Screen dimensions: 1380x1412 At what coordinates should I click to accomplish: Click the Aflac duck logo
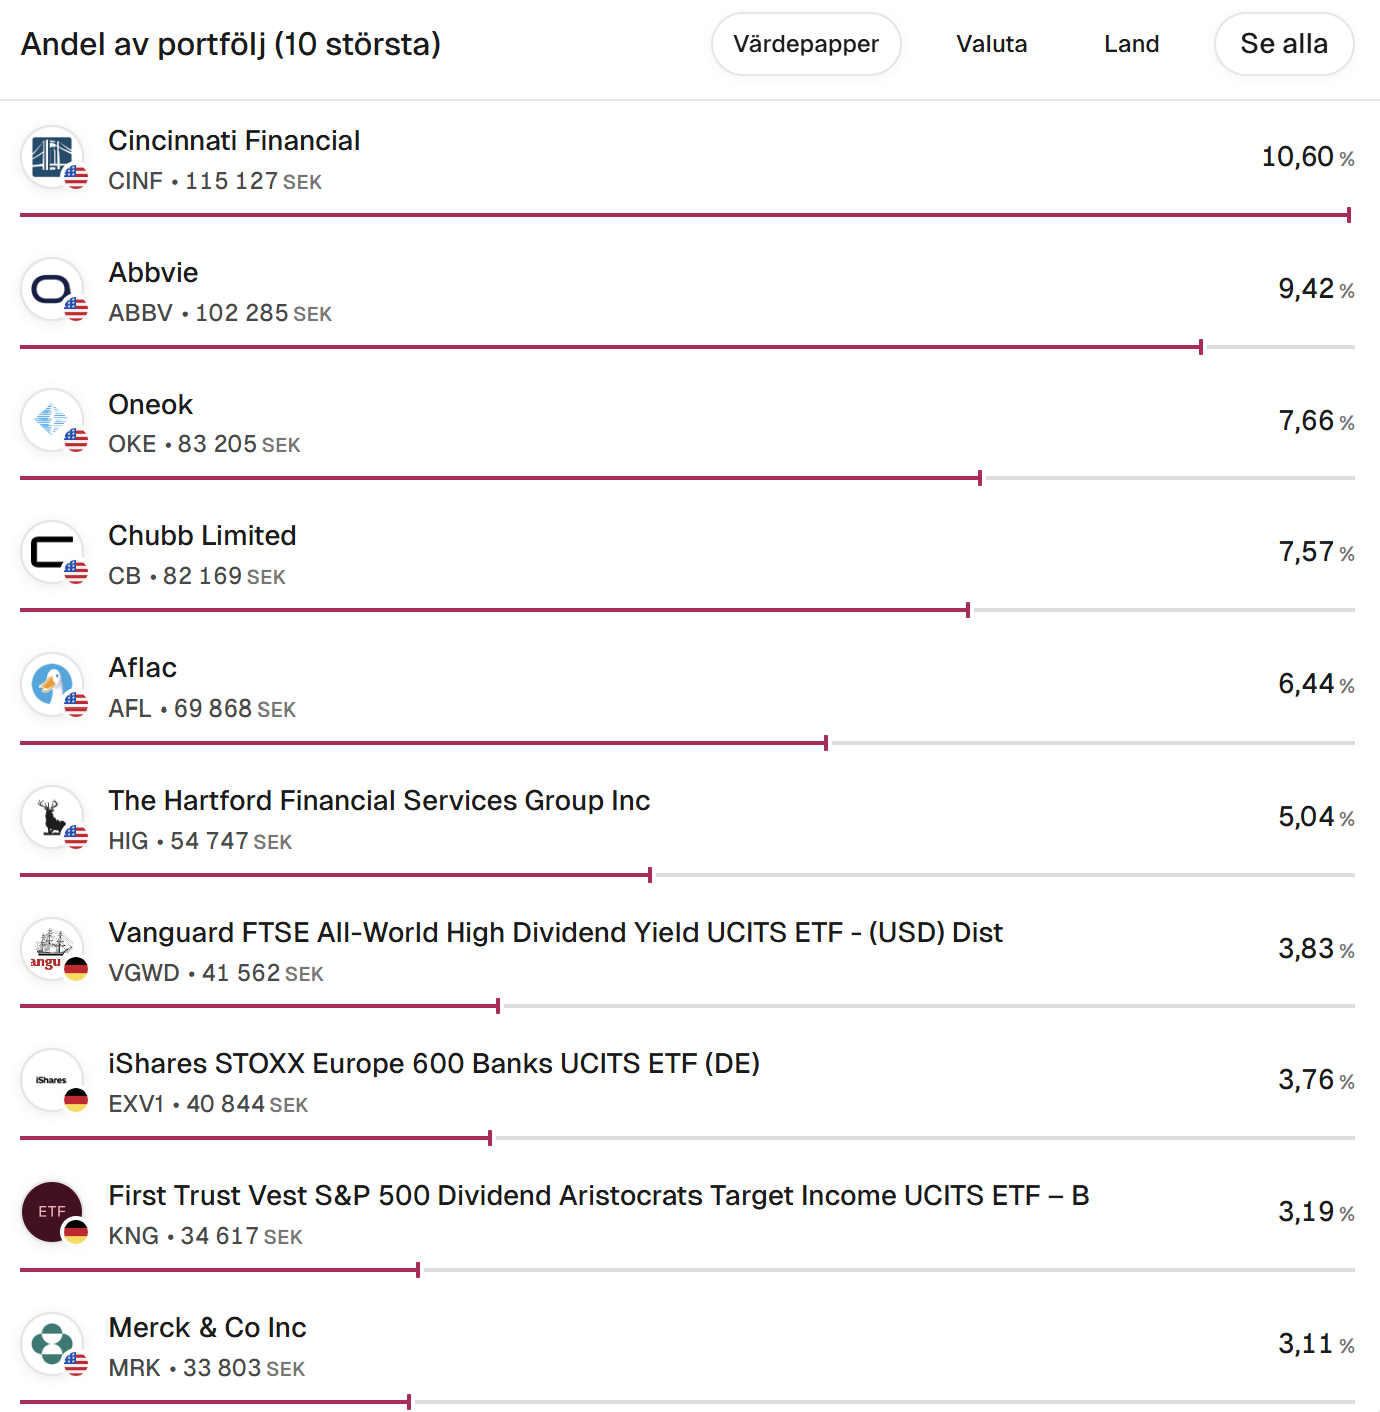coord(52,684)
